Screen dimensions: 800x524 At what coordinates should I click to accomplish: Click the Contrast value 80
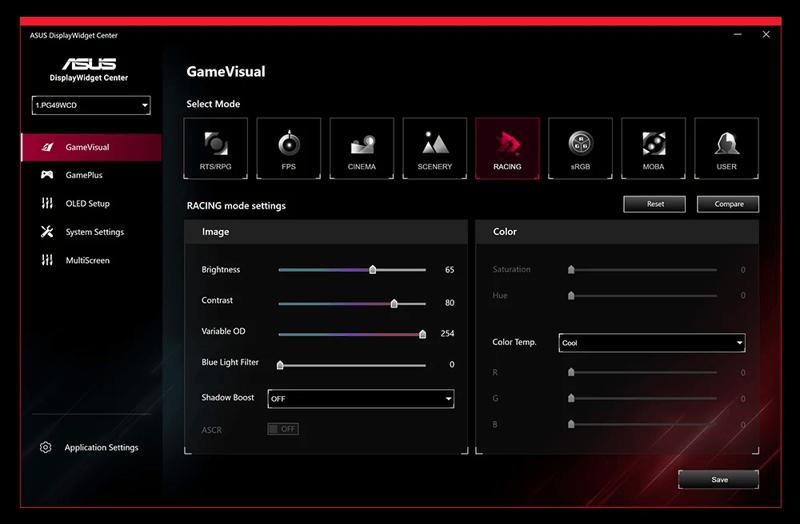449,303
